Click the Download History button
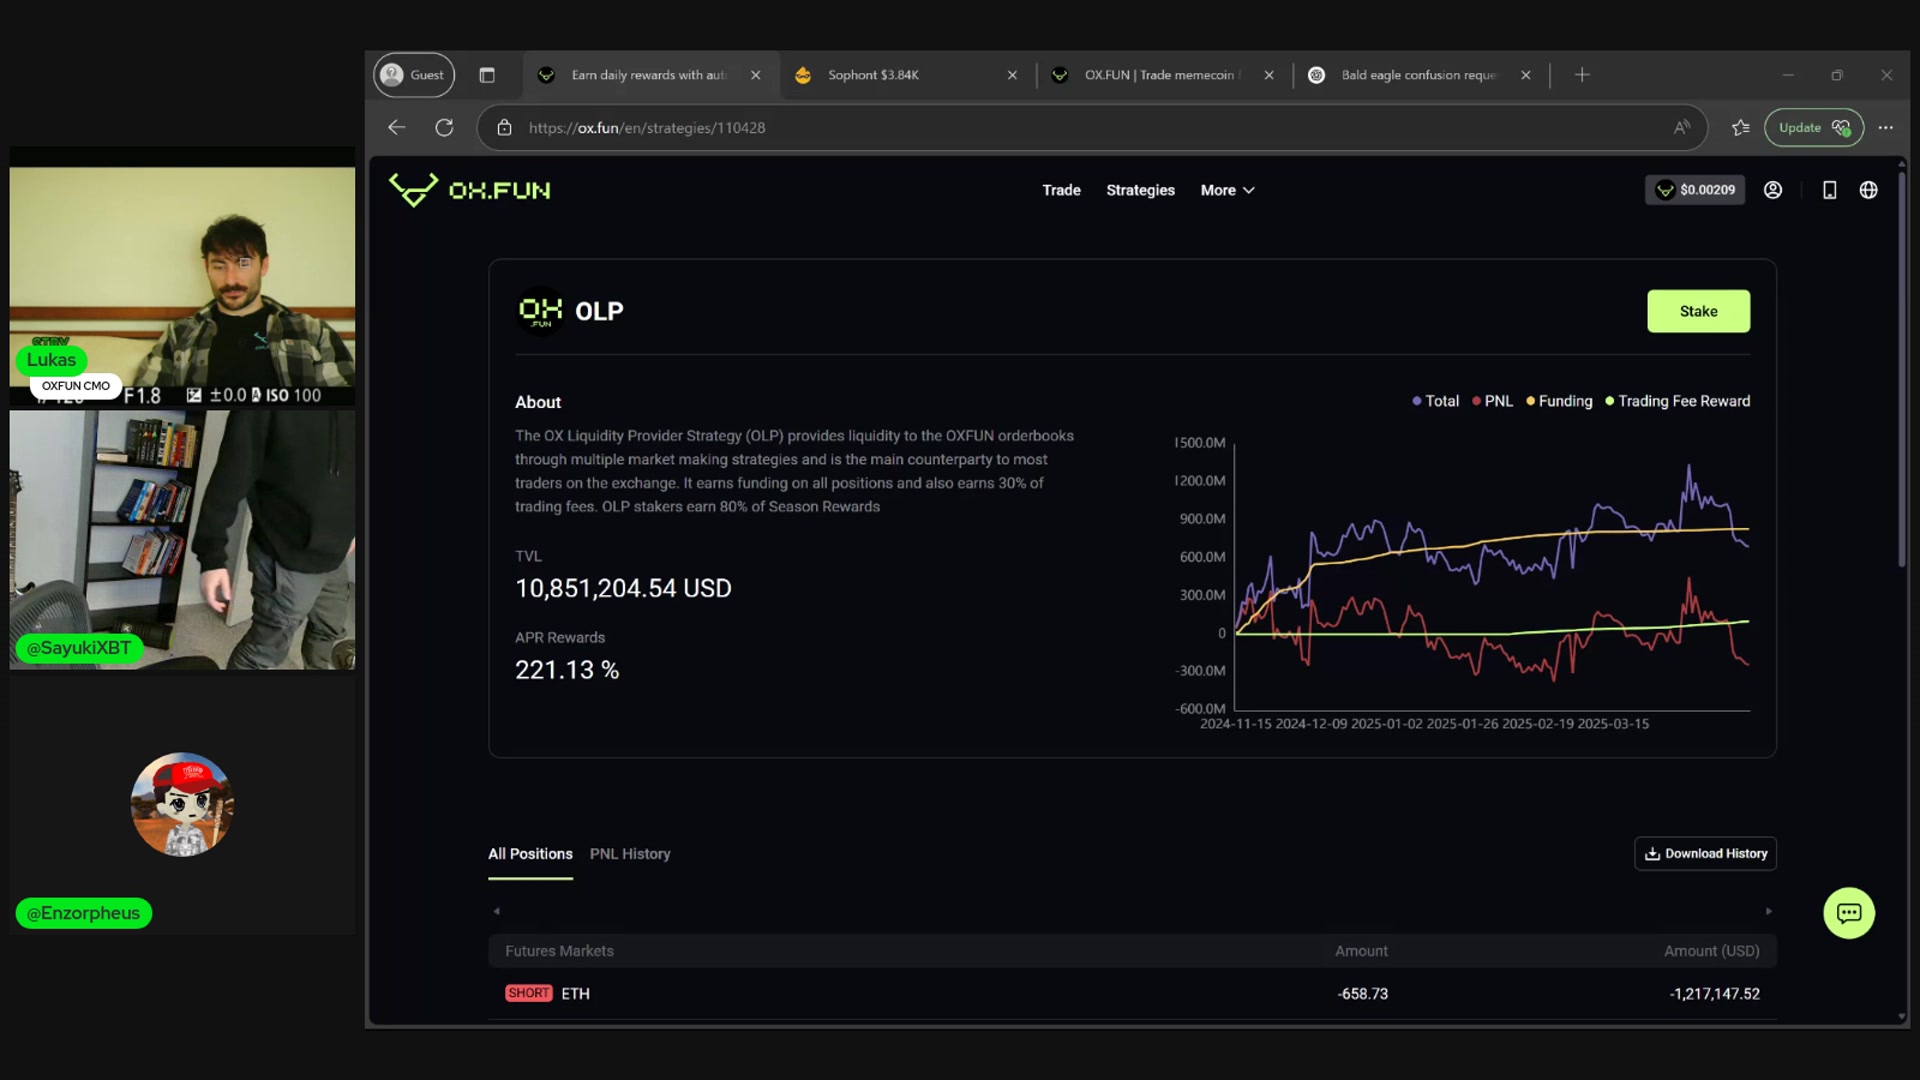 point(1705,854)
